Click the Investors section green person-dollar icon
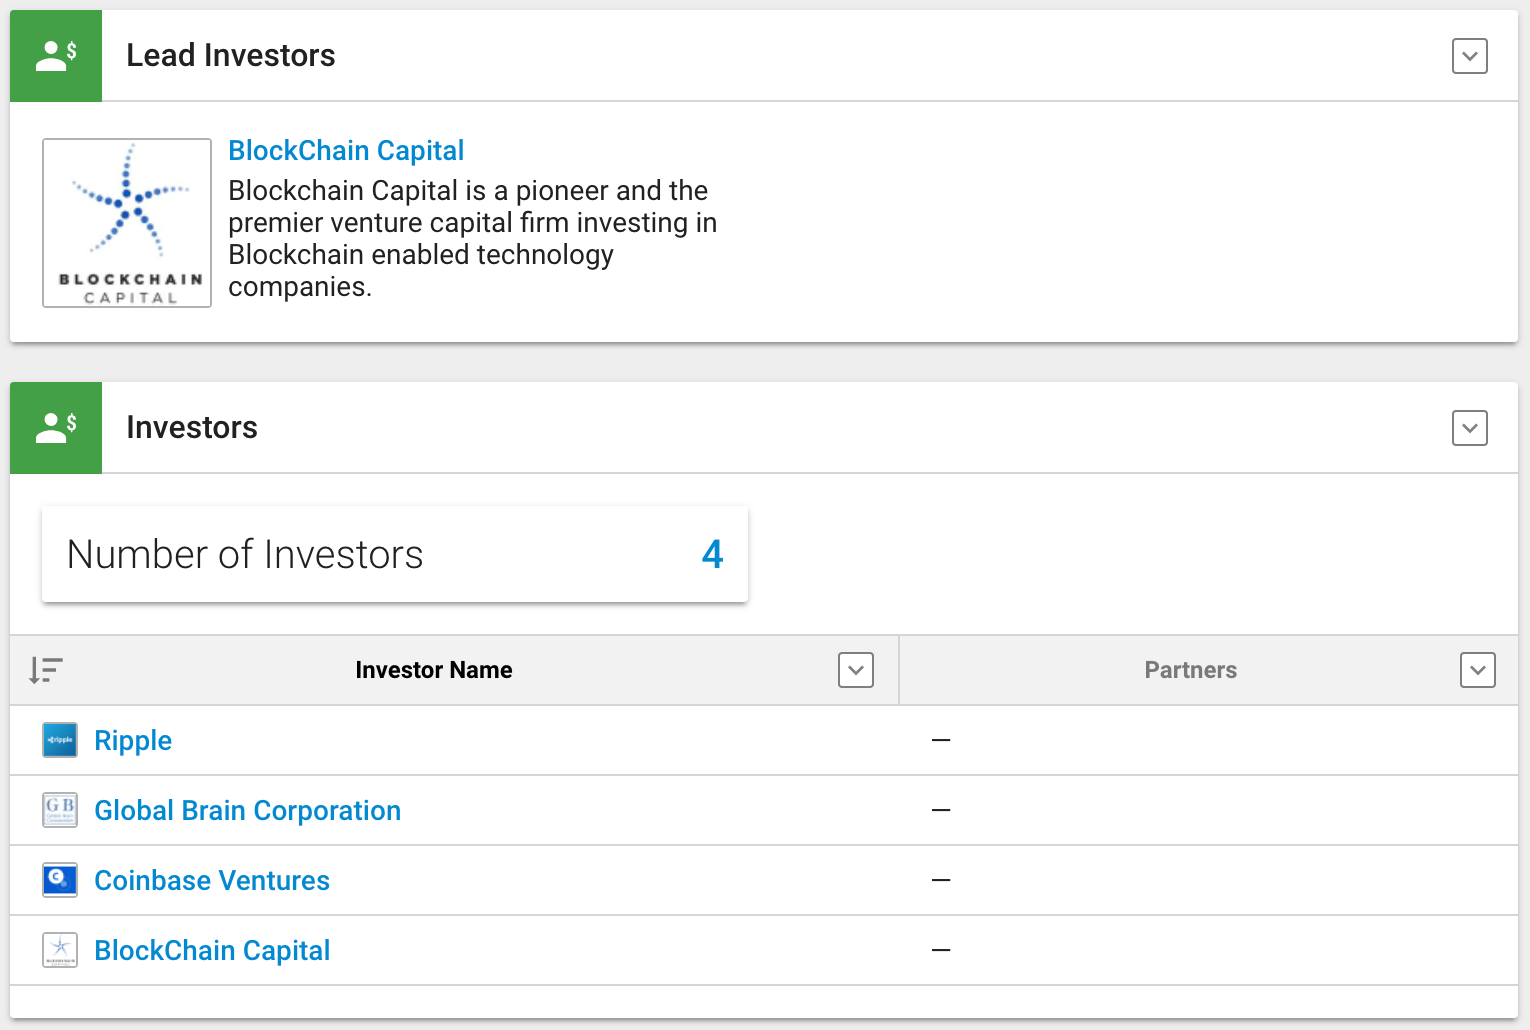This screenshot has height=1030, width=1530. point(56,428)
